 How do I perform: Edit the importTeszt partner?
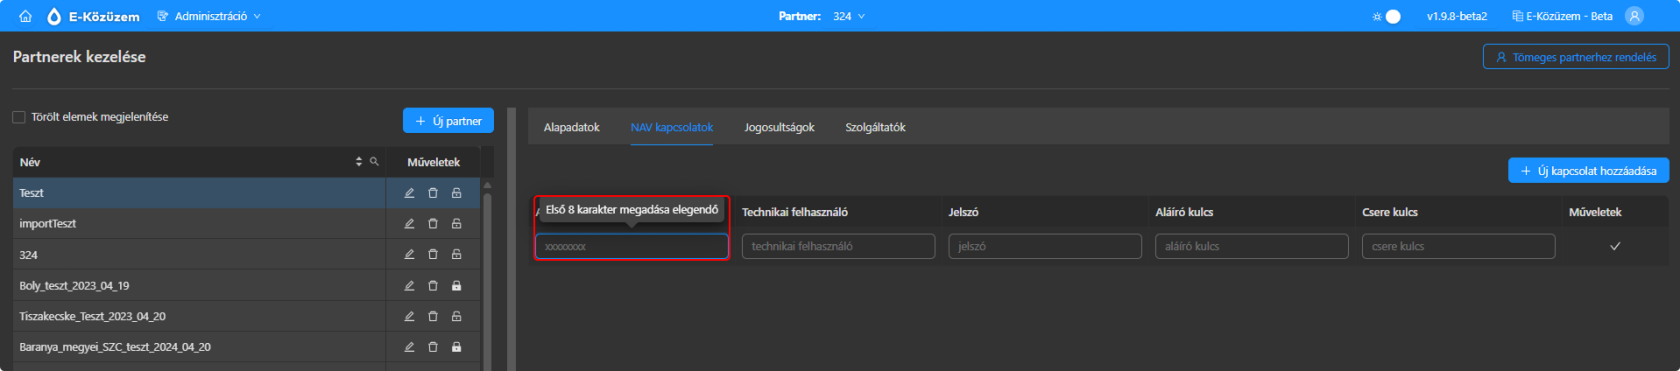click(409, 224)
